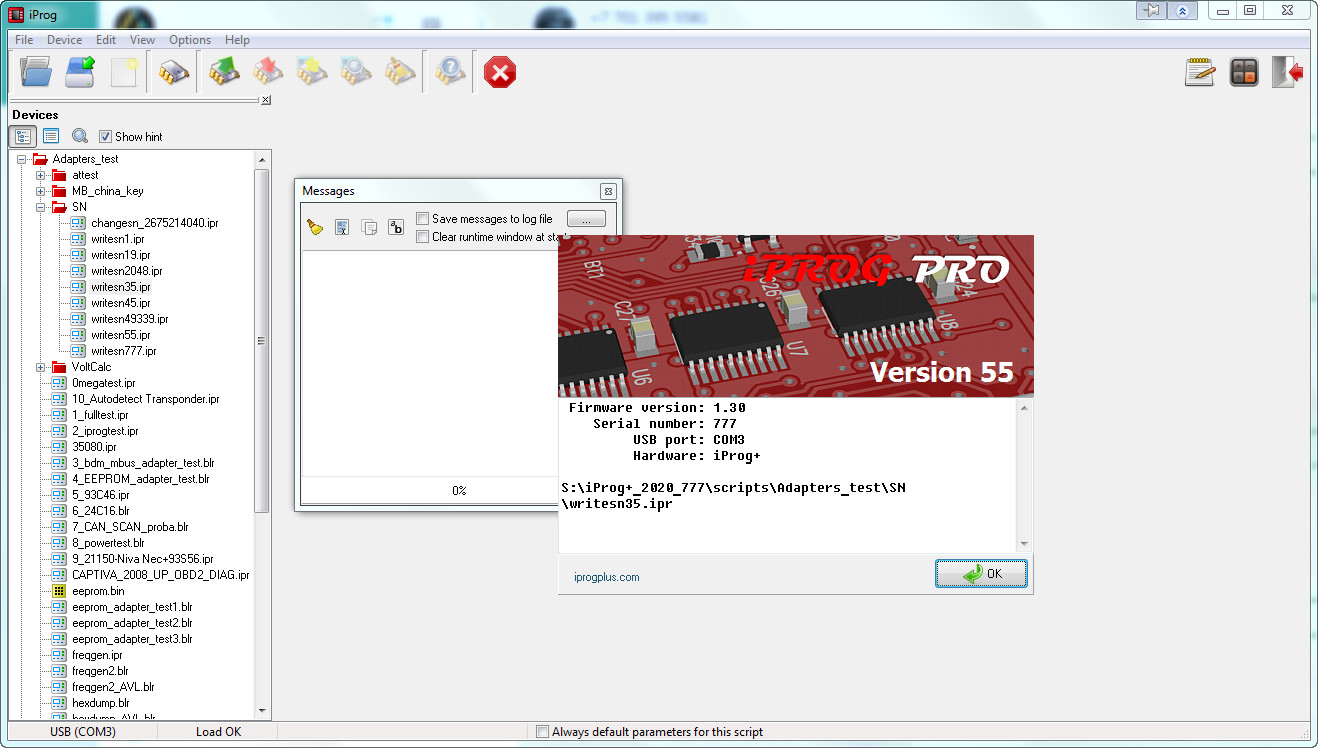Viewport: 1318px width, 748px height.
Task: Click the copy messages icon in Messages window
Action: click(x=369, y=227)
